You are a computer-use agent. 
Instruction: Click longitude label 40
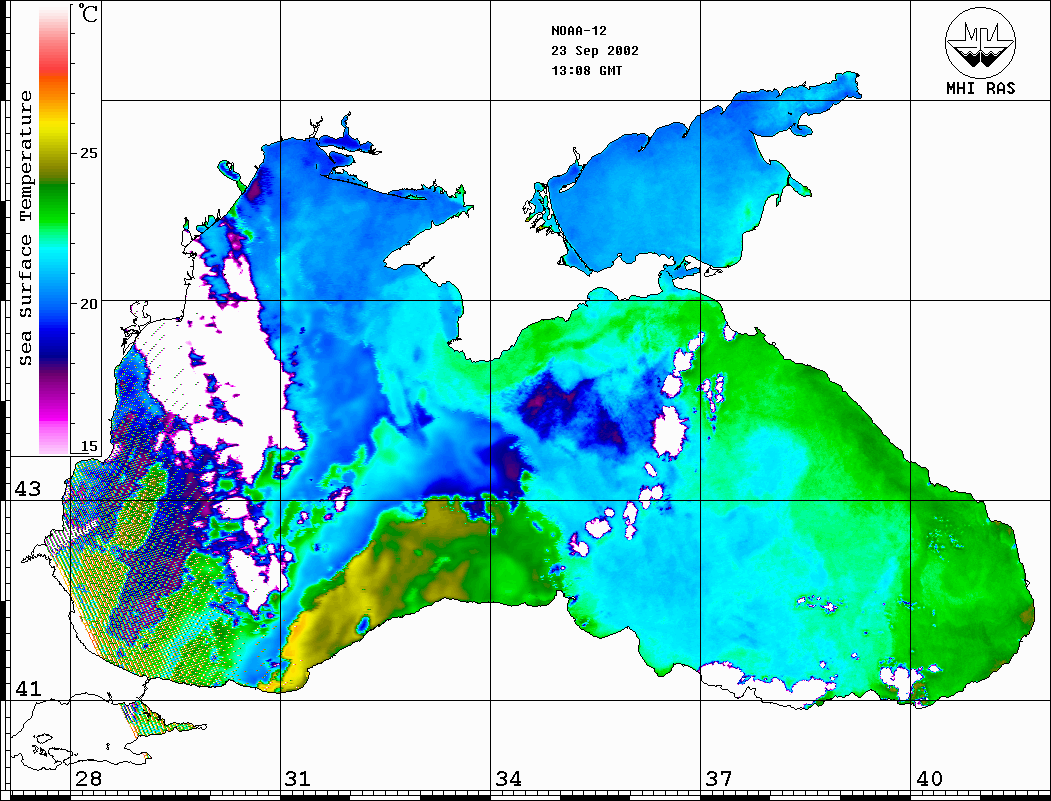[929, 778]
